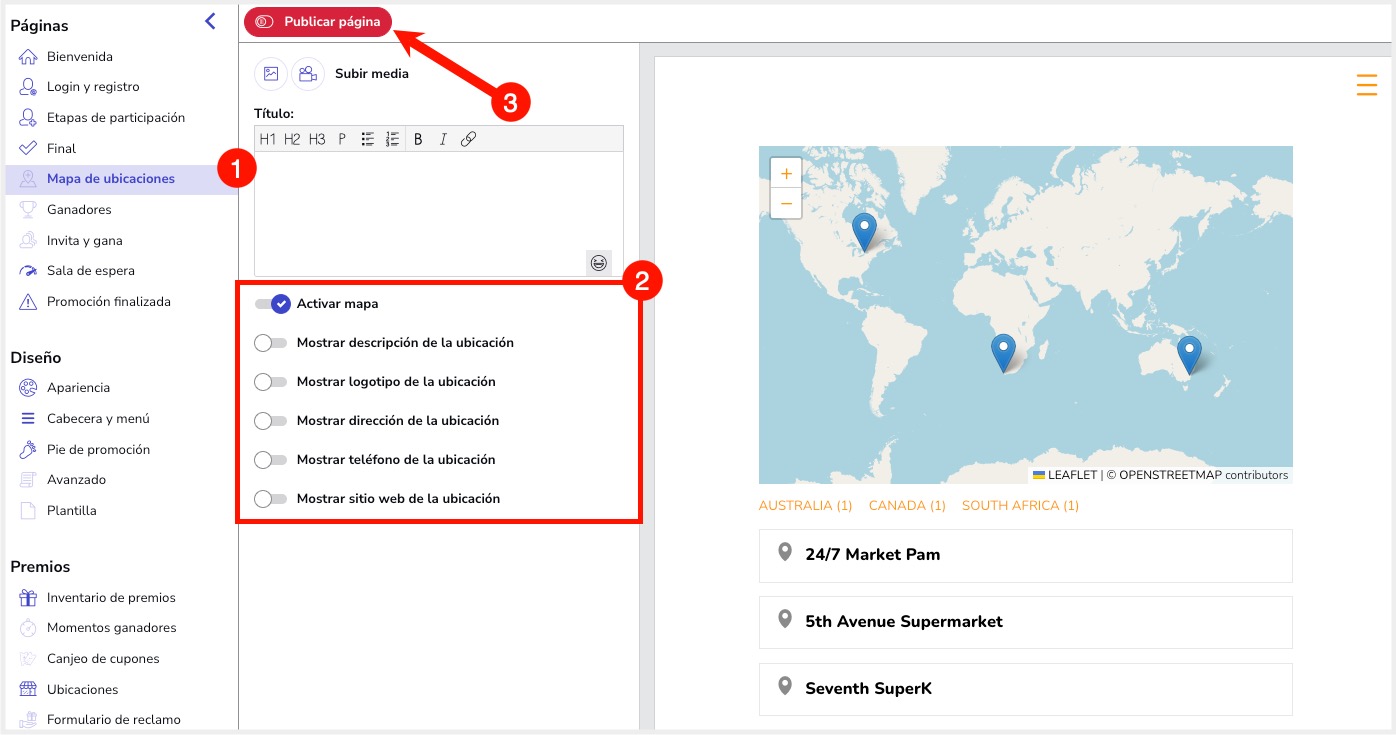
Task: Click the Publicar página button
Action: point(318,21)
